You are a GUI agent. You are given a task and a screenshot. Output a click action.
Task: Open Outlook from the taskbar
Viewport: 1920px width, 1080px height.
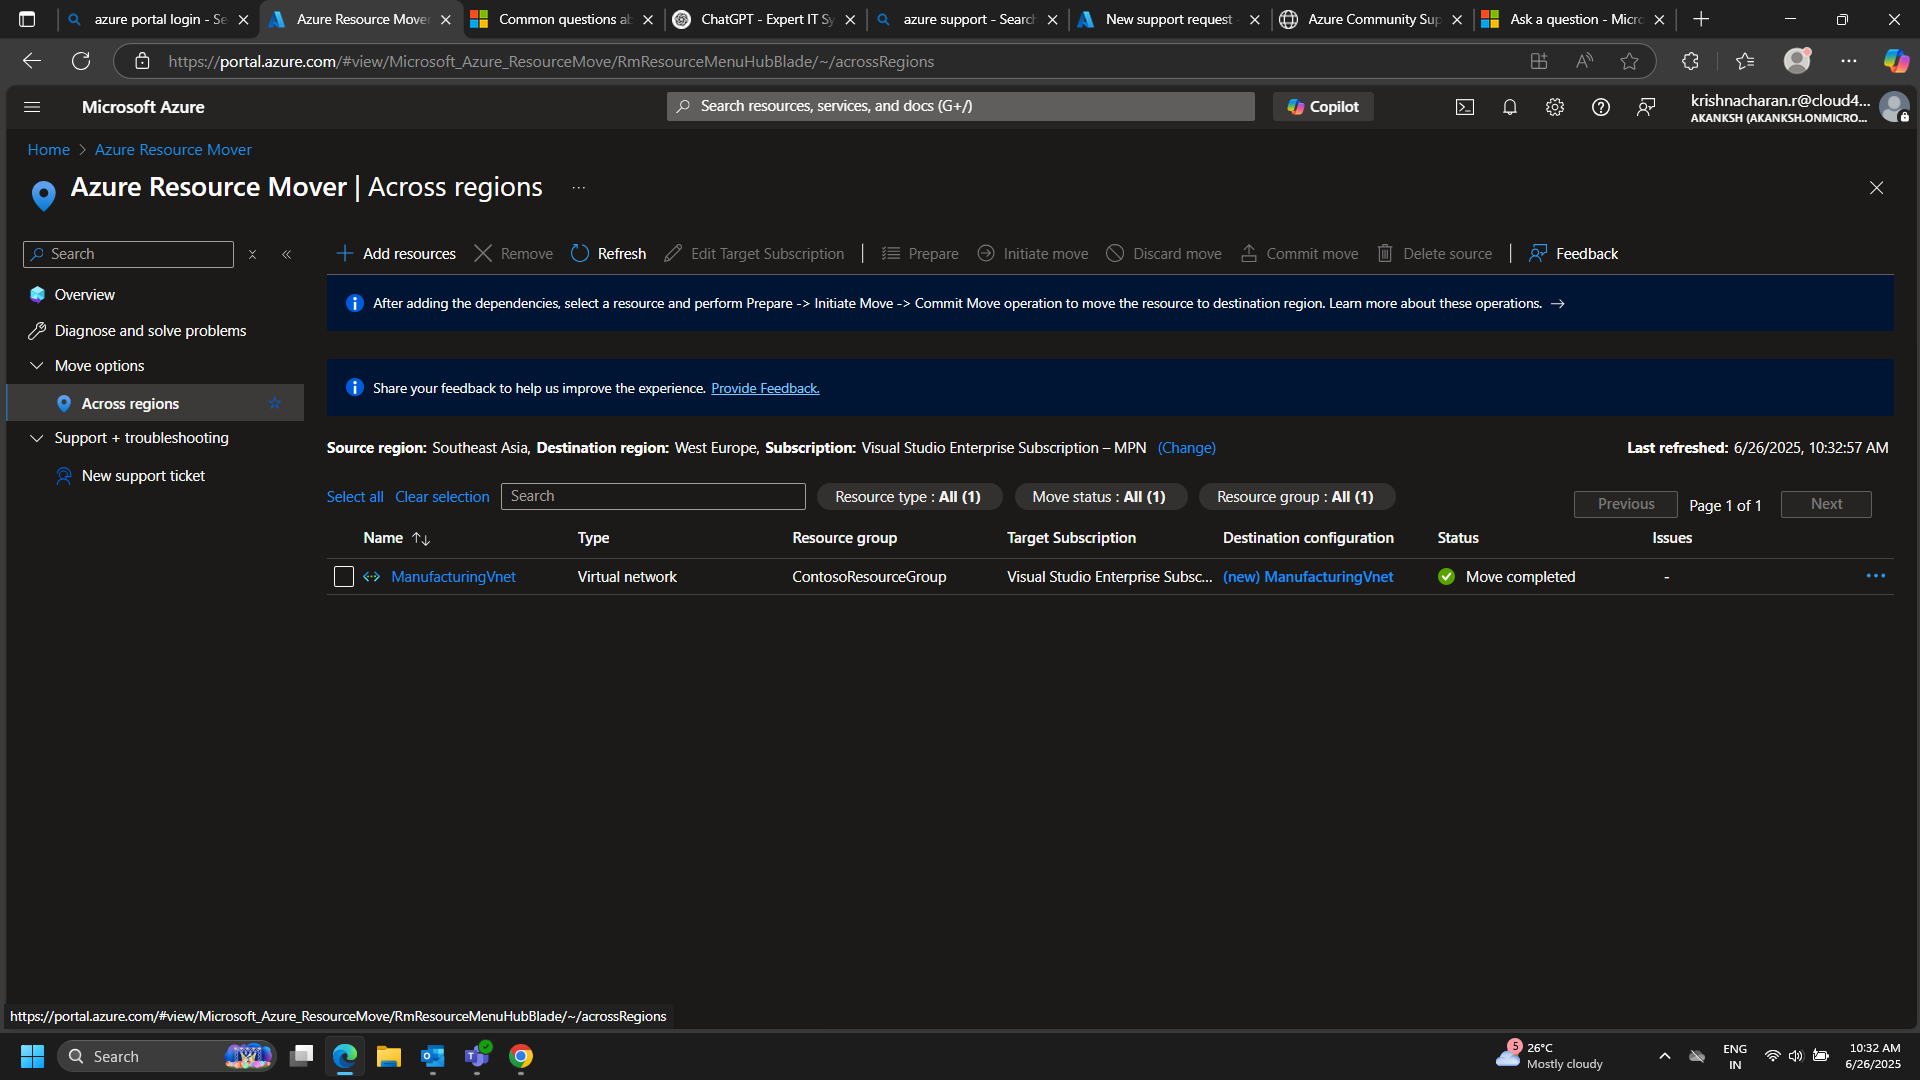(433, 1056)
